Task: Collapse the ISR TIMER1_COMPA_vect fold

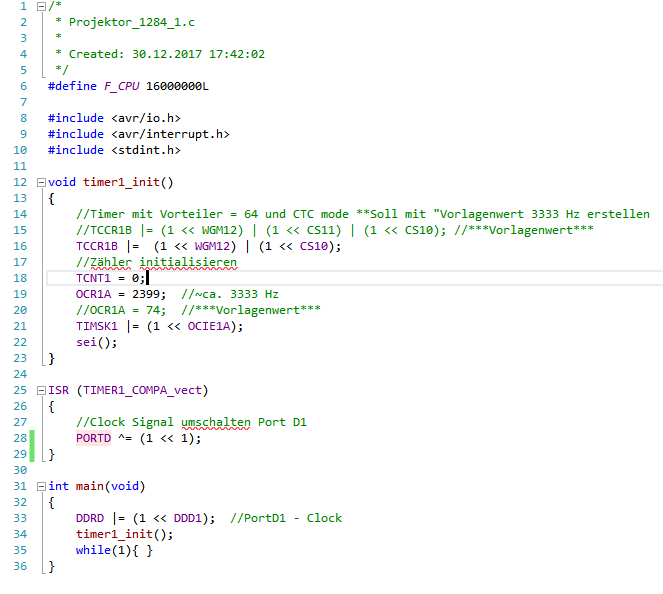Action: (41, 391)
